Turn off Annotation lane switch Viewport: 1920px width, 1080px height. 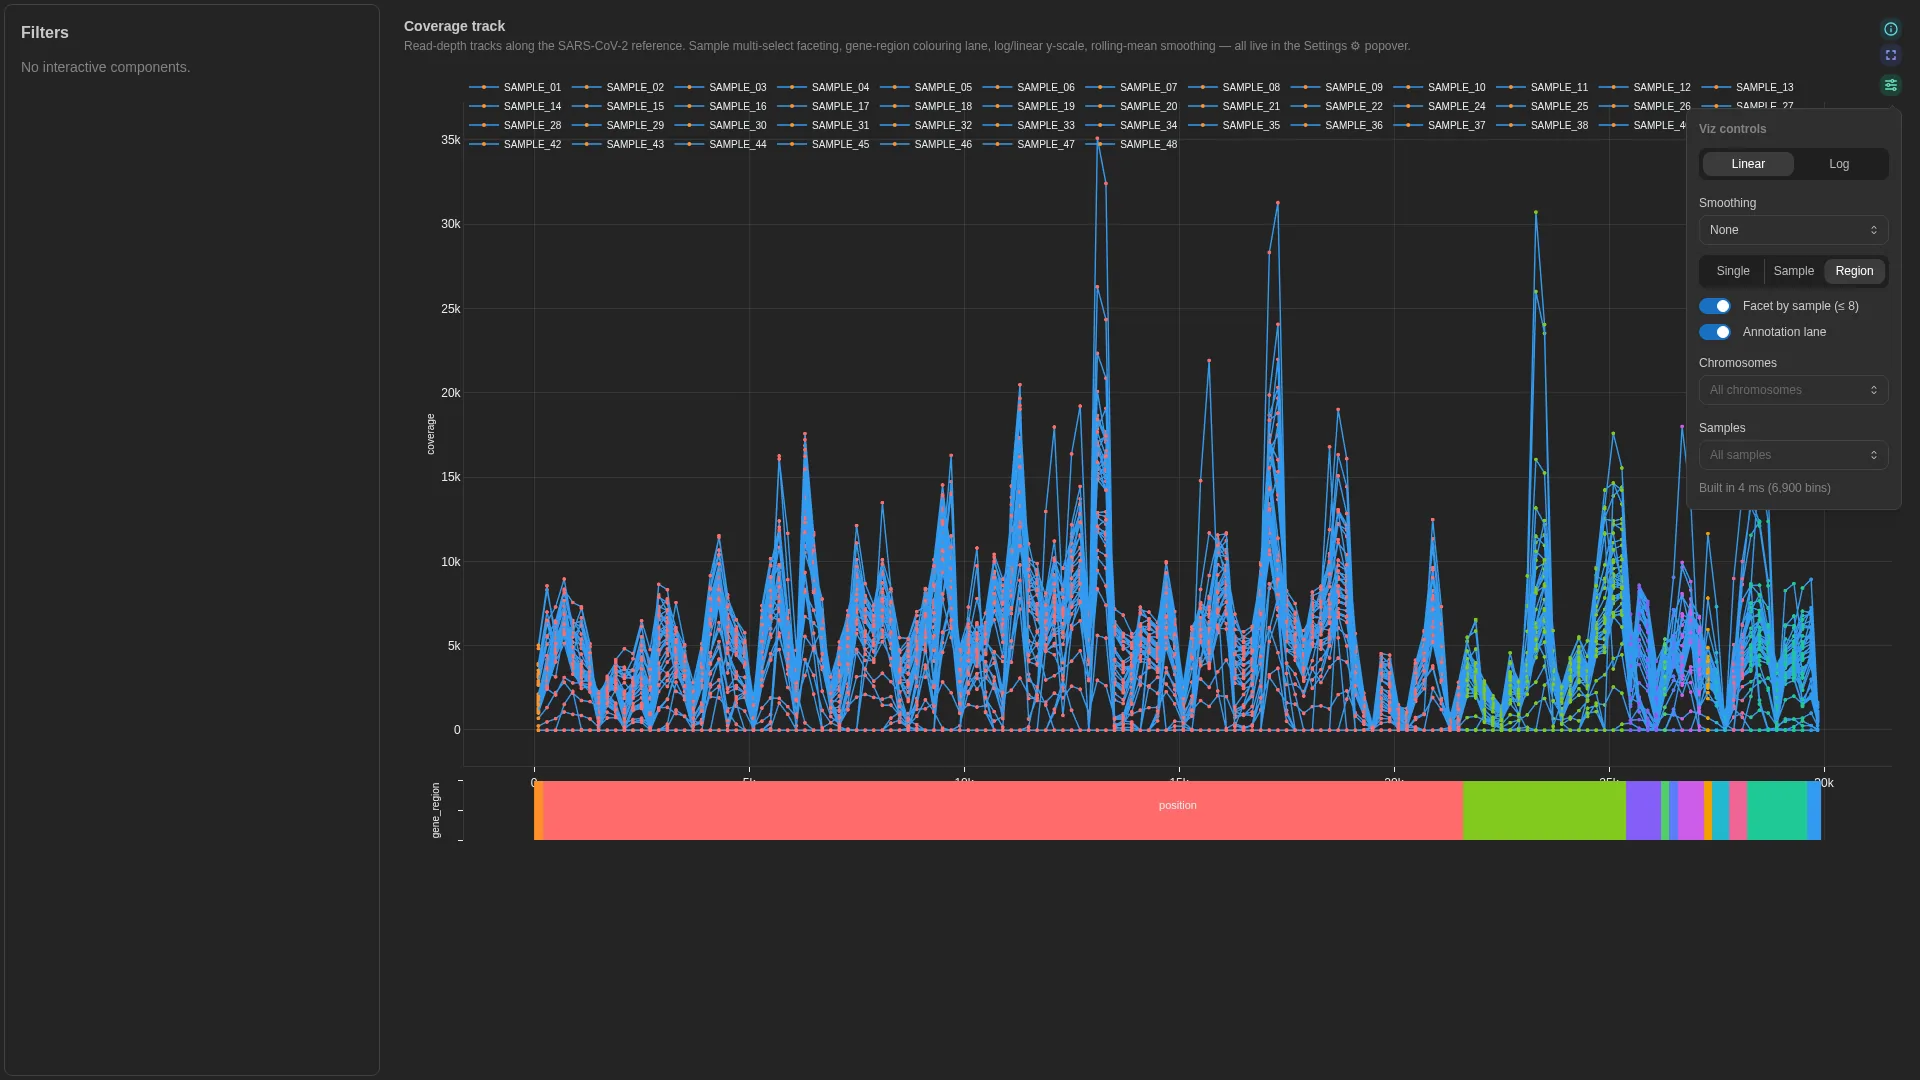tap(1714, 332)
